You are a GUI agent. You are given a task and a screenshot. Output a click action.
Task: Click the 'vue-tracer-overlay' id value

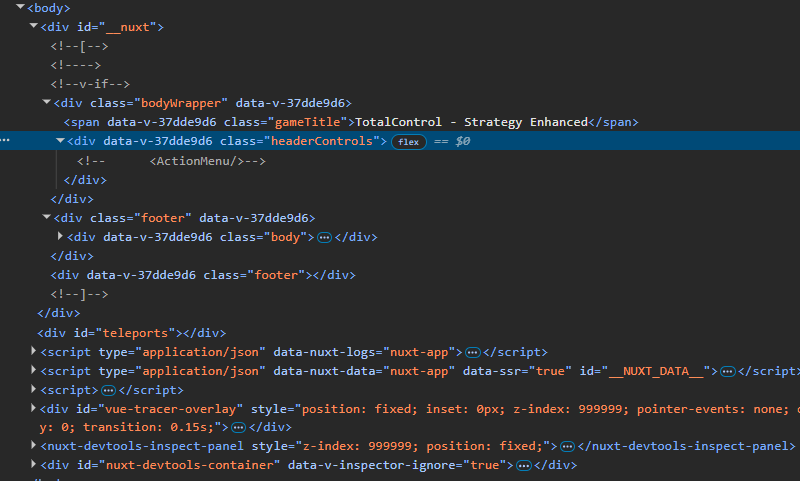click(x=171, y=409)
